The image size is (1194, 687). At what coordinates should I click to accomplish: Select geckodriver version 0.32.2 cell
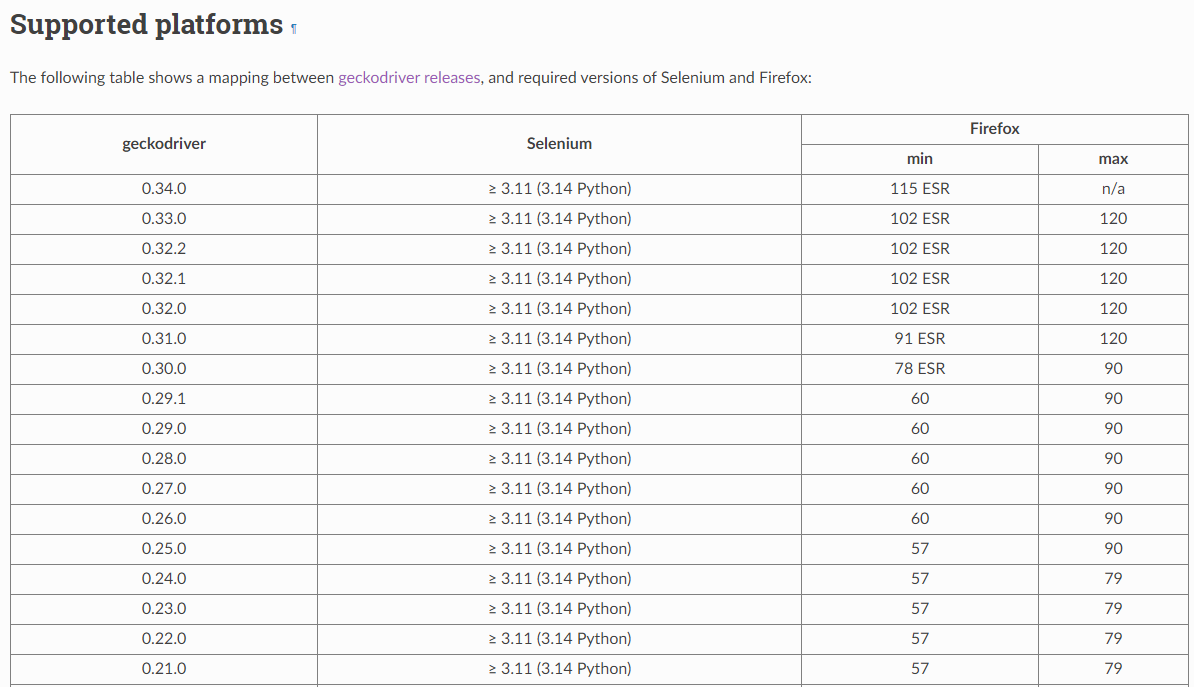click(164, 249)
